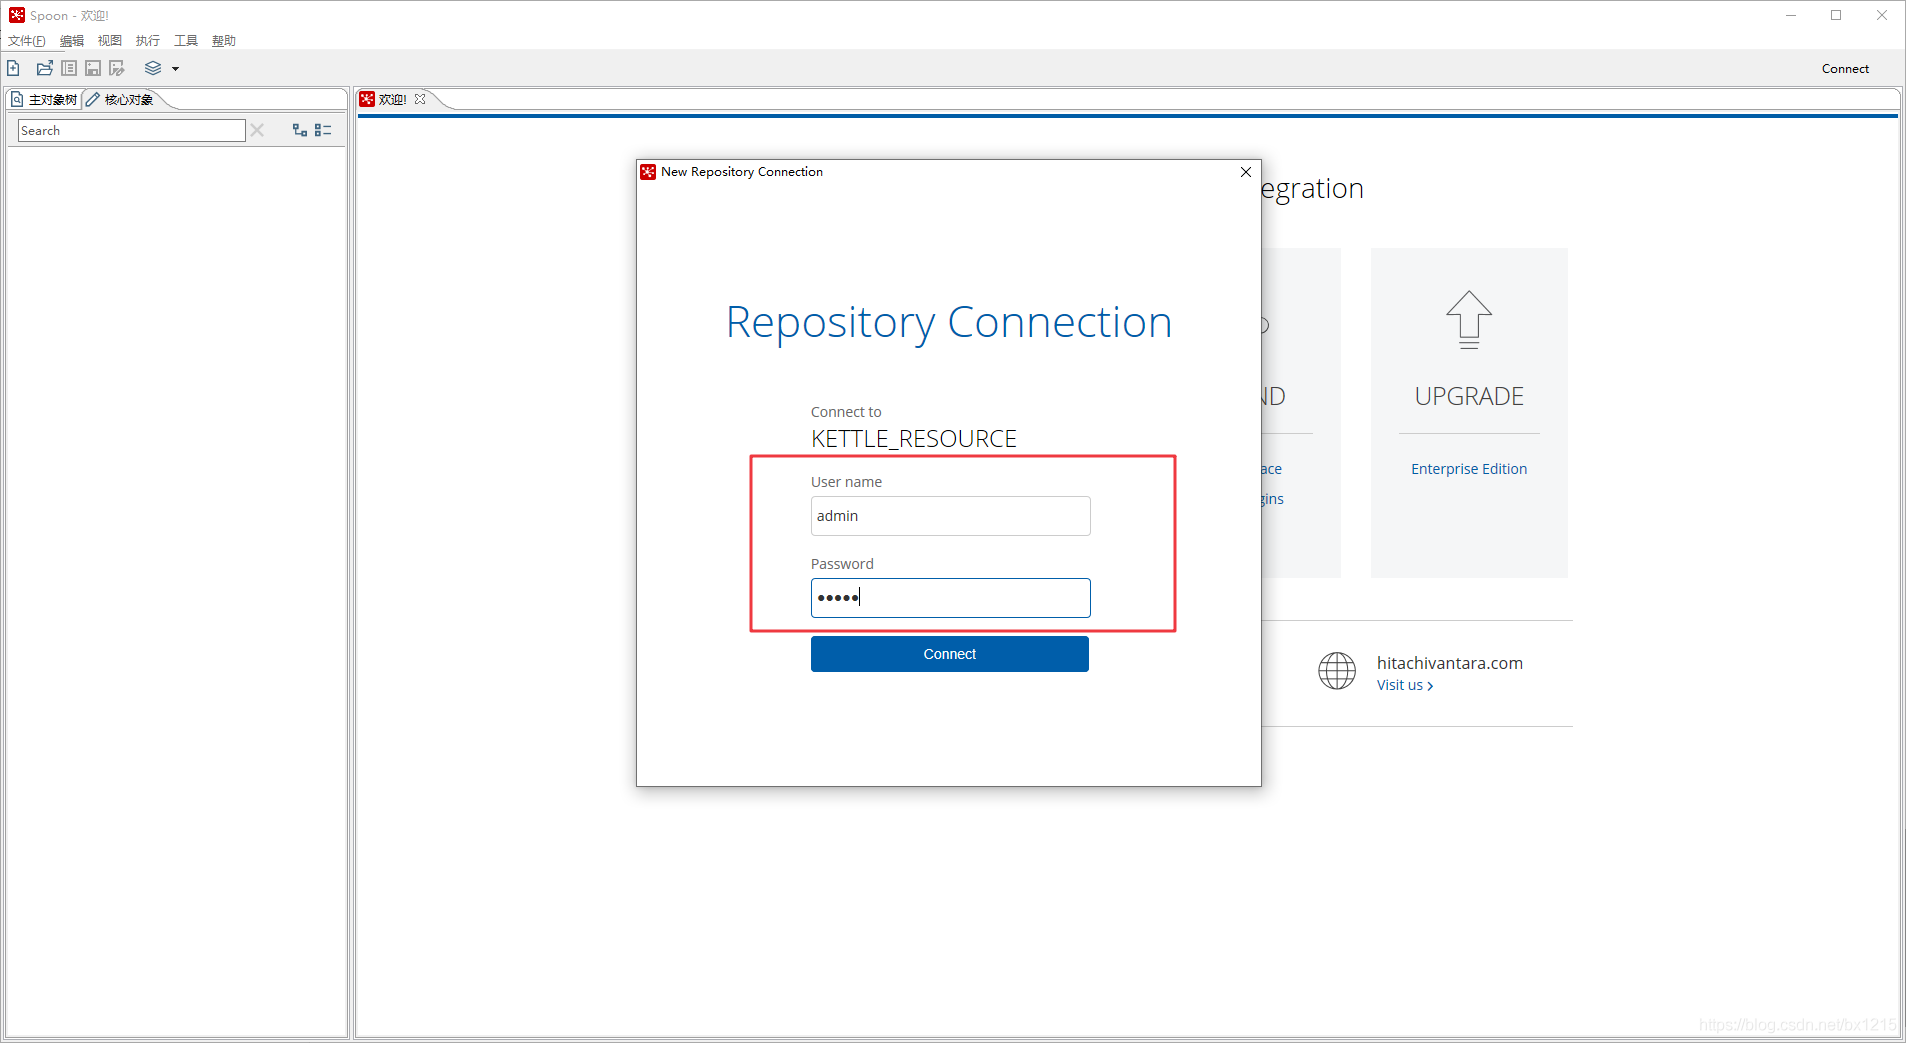Click the perspective layers icon in toolbar
This screenshot has width=1906, height=1043.
pos(153,68)
